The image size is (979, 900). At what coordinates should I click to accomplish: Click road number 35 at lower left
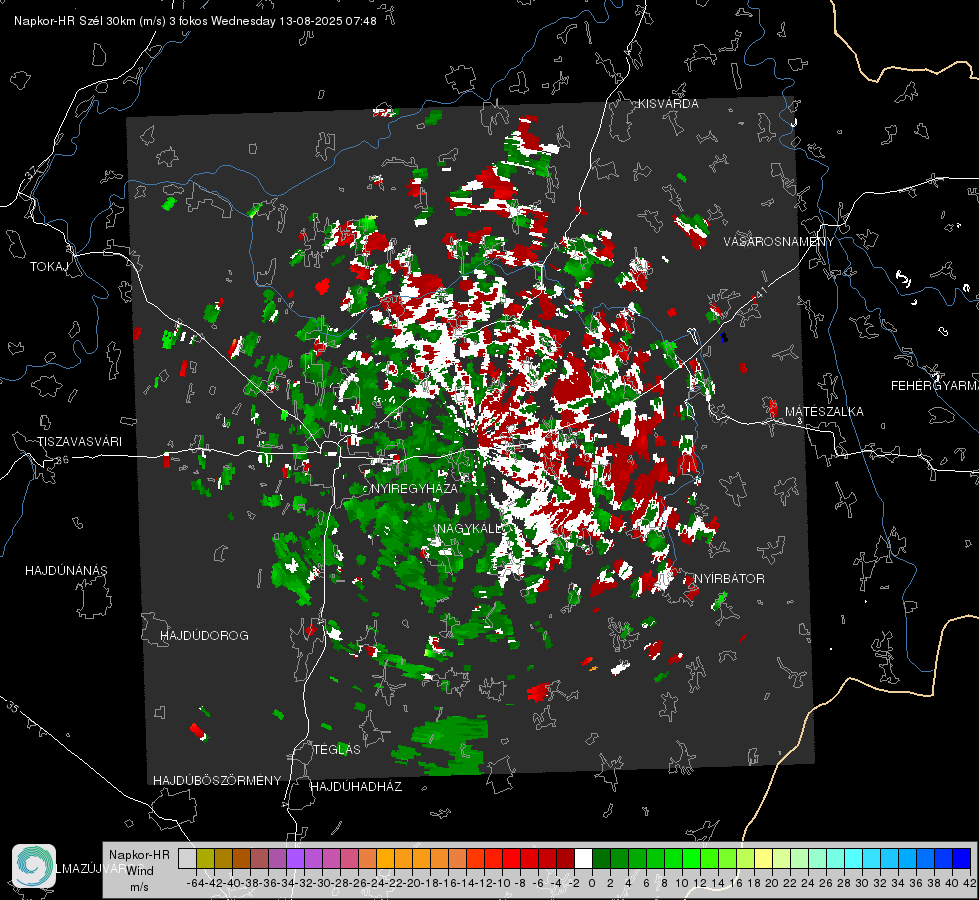[x=12, y=706]
